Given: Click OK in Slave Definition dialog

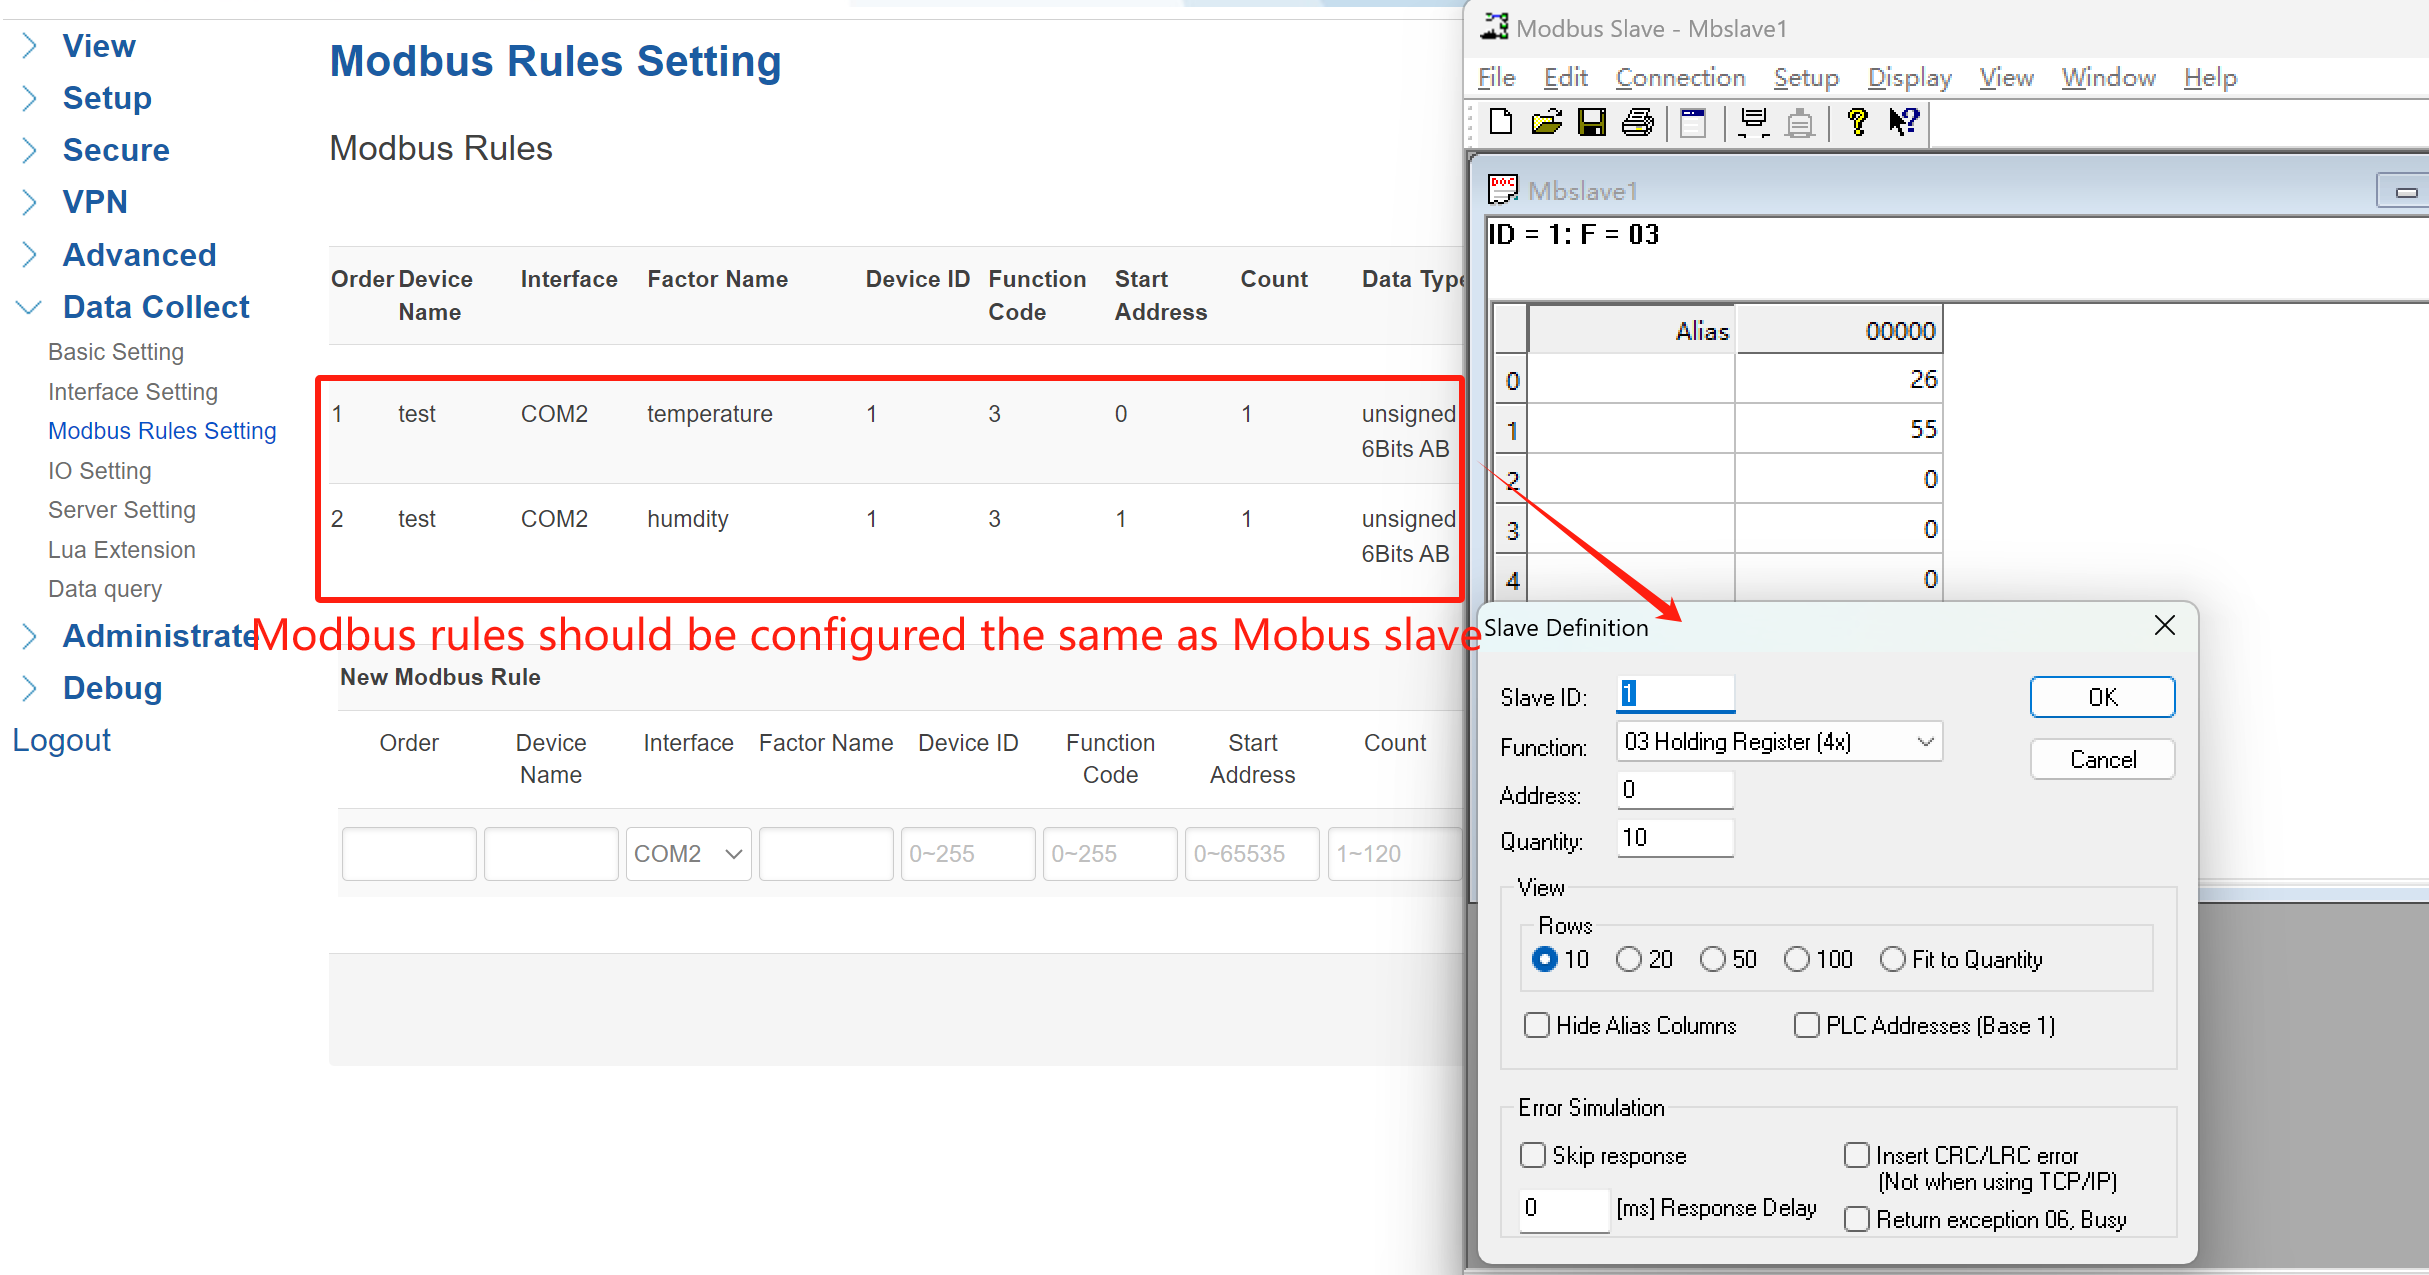Looking at the screenshot, I should click(x=2102, y=697).
